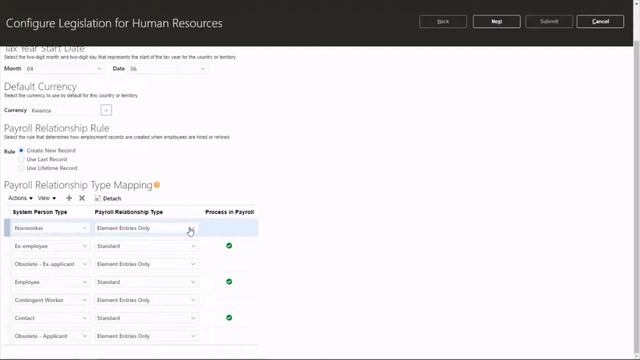Click Process in Payroll column header
The height and width of the screenshot is (360, 640).
[229, 212]
